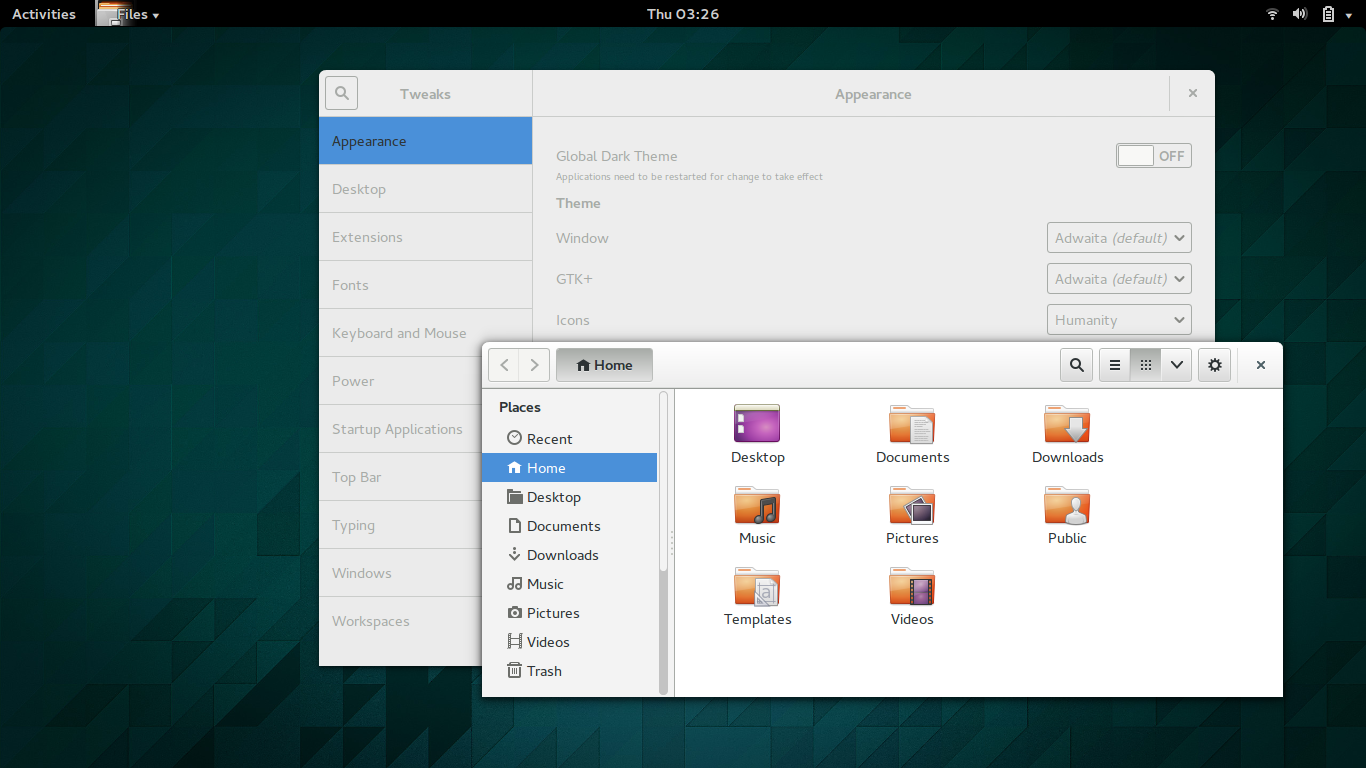
Task: Select the Recent place in Files sidebar
Action: click(549, 438)
